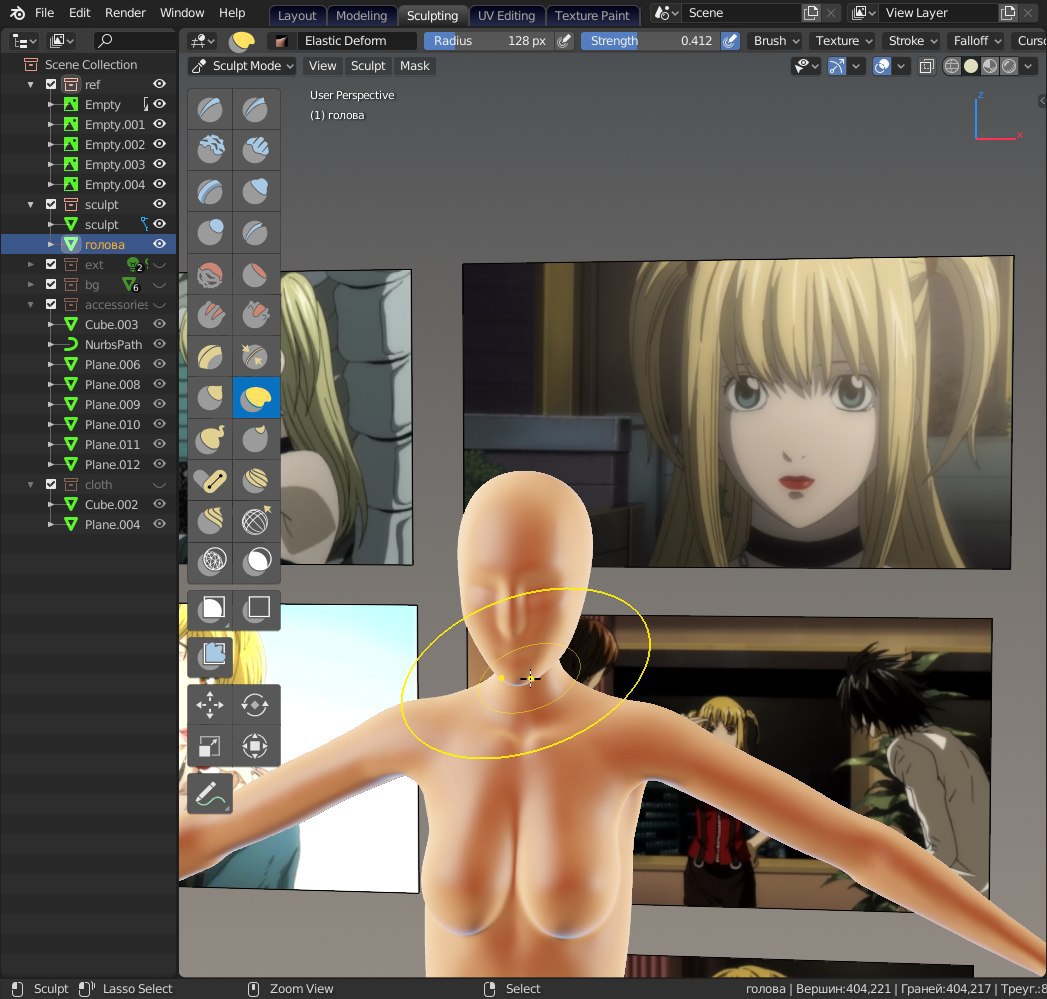Select the Clay Strips brush

pyautogui.click(x=255, y=149)
